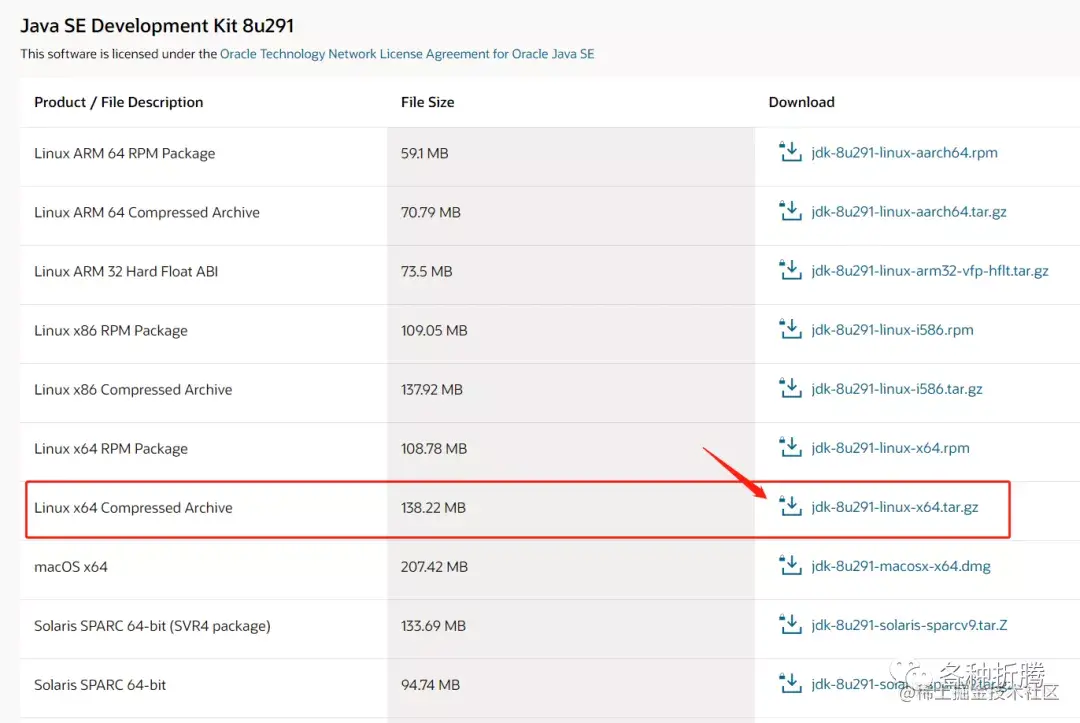Click download icon for jdk-8u291-linux-x64.rpm
Viewport: 1080px width, 723px height.
[790, 448]
